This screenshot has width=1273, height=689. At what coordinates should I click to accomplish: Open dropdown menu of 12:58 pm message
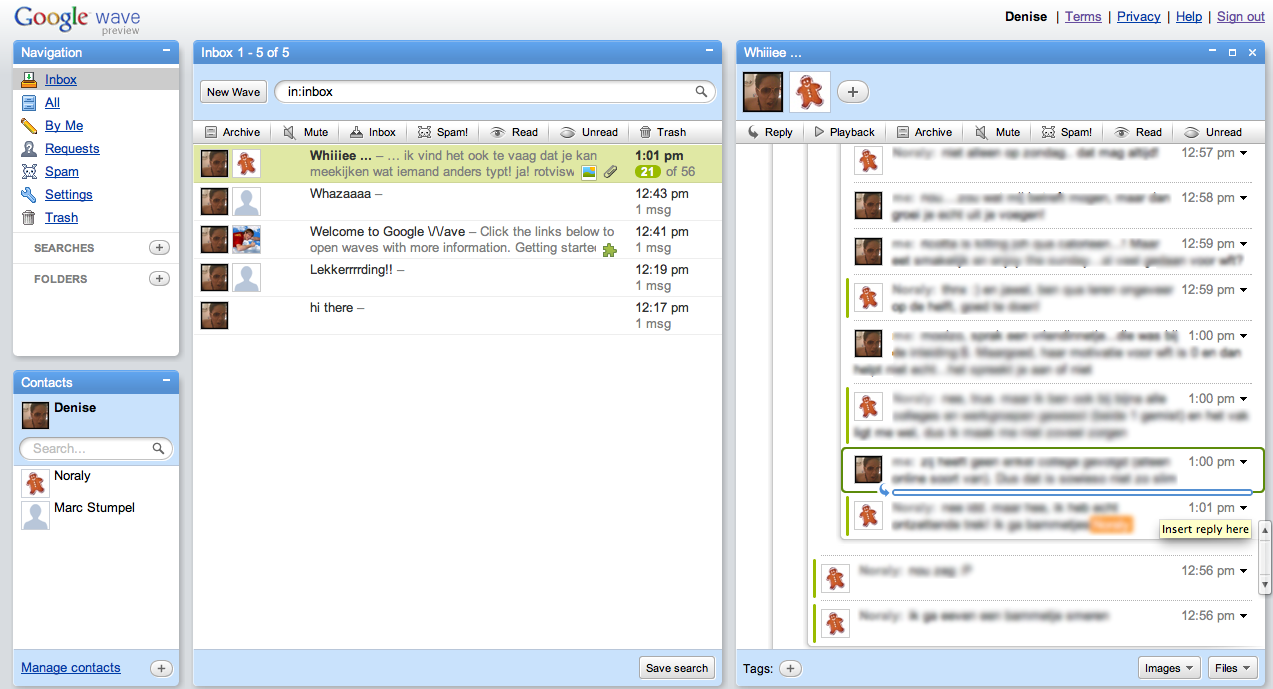coord(1244,199)
